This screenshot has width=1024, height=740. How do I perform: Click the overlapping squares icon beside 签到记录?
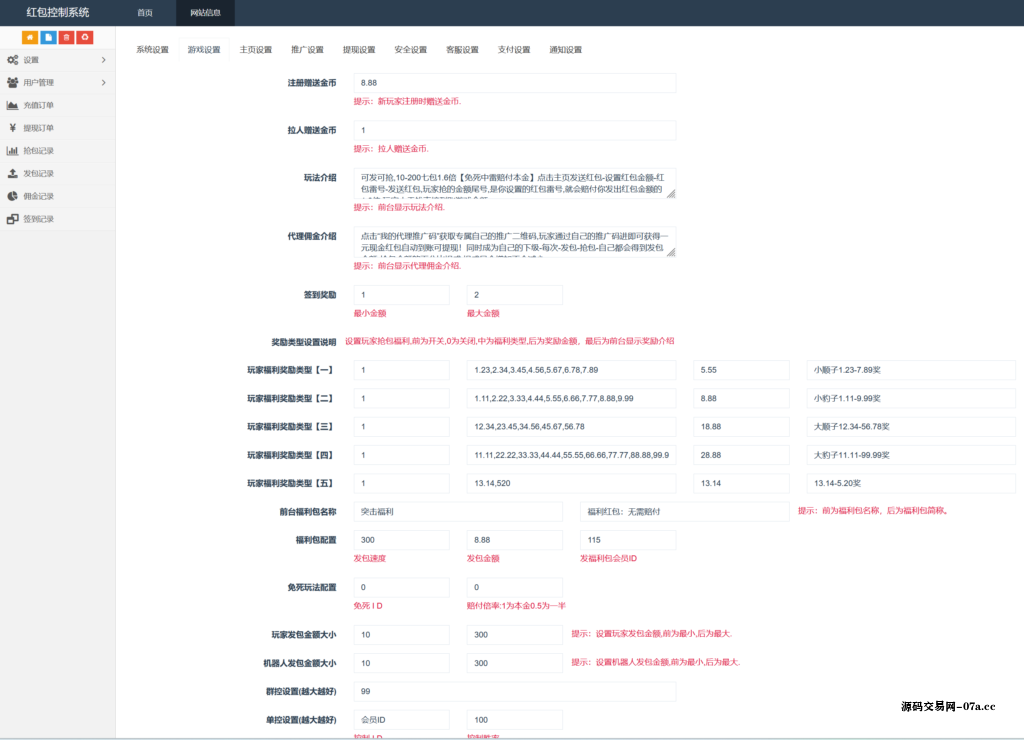(12, 219)
